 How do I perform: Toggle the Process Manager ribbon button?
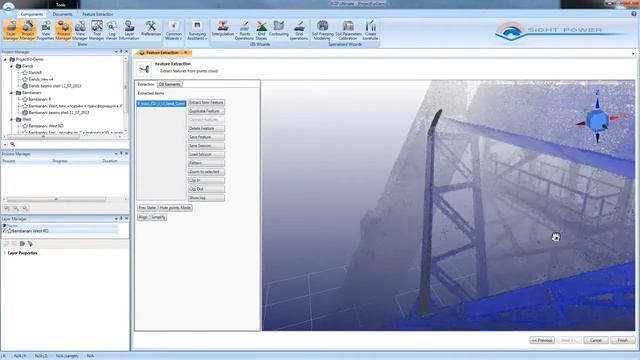[63, 30]
